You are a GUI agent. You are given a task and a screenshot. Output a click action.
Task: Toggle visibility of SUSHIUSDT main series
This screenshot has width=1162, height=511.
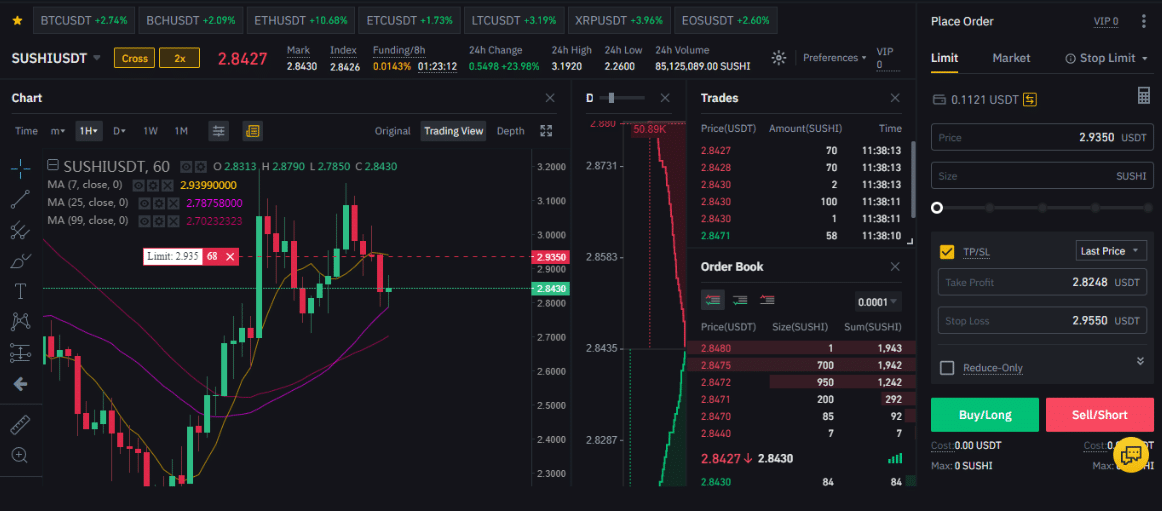187,167
